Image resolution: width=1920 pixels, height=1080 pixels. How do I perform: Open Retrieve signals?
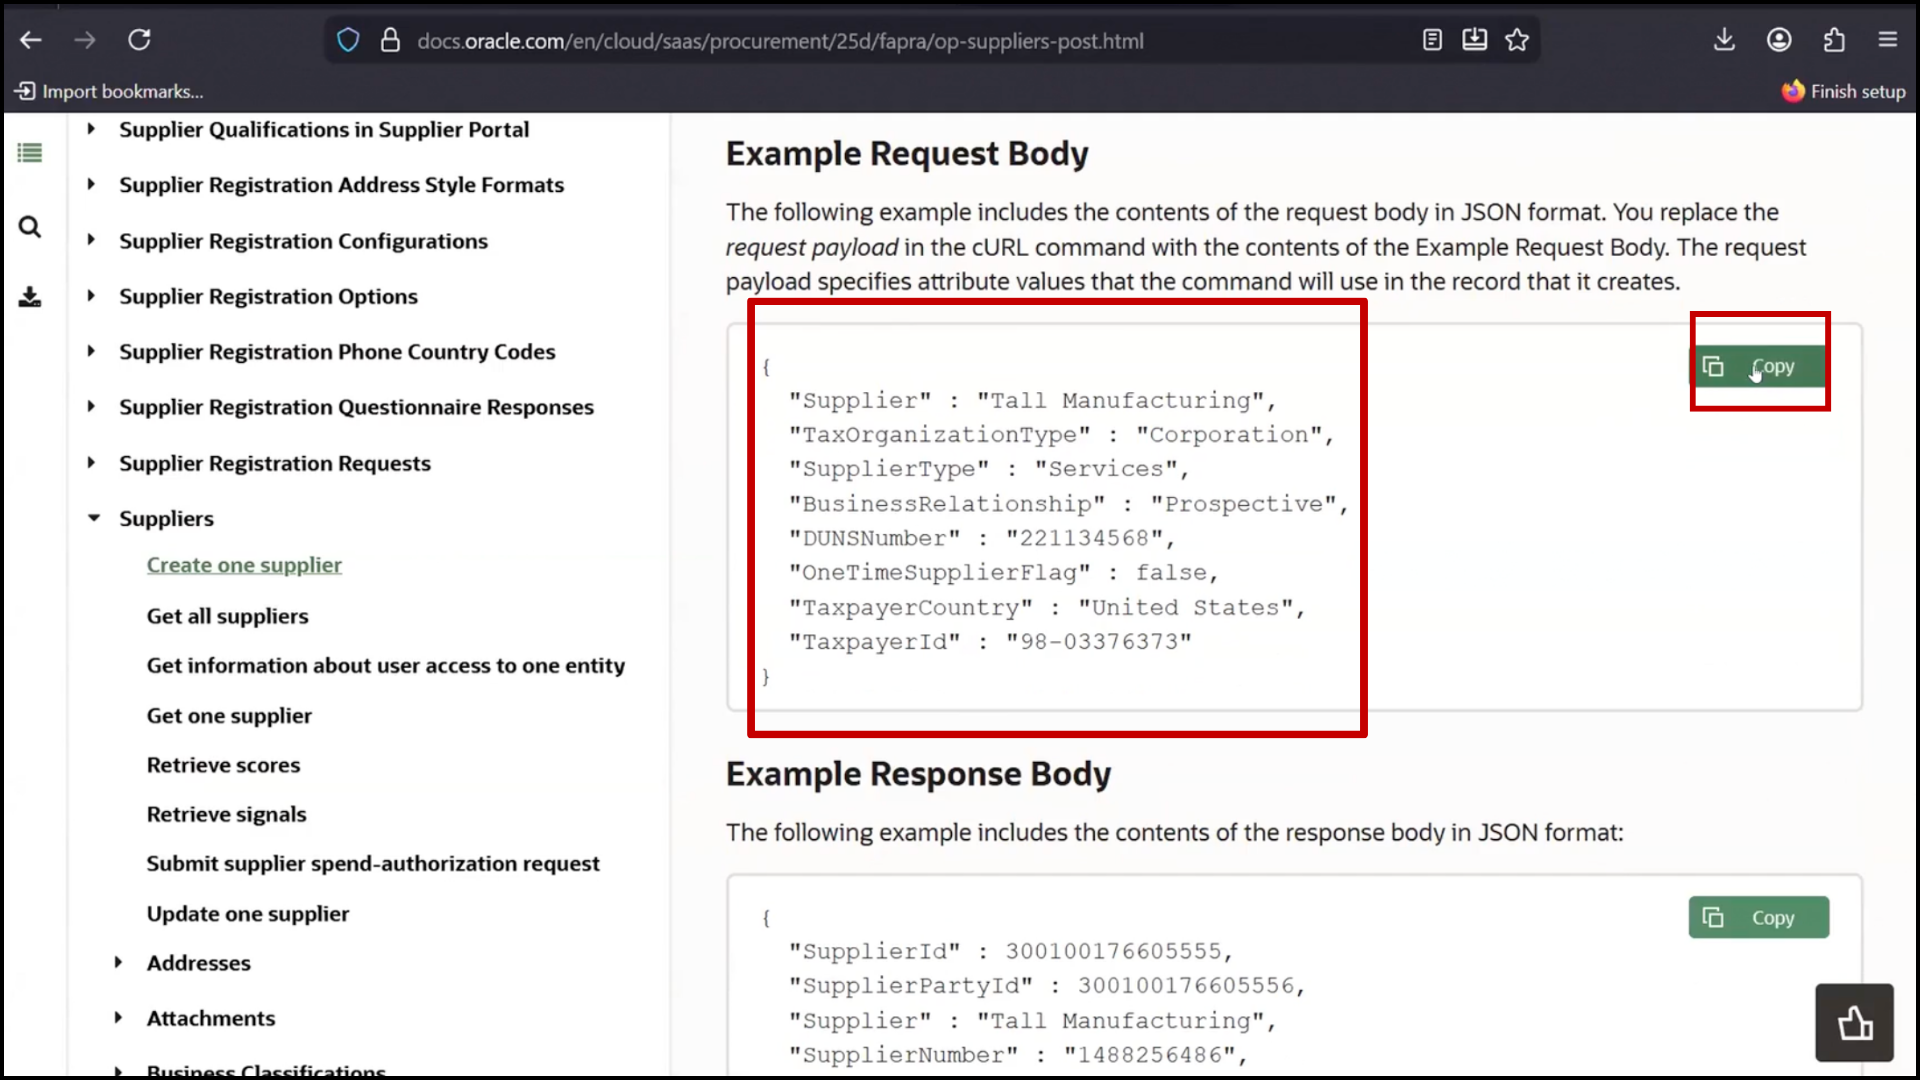226,815
